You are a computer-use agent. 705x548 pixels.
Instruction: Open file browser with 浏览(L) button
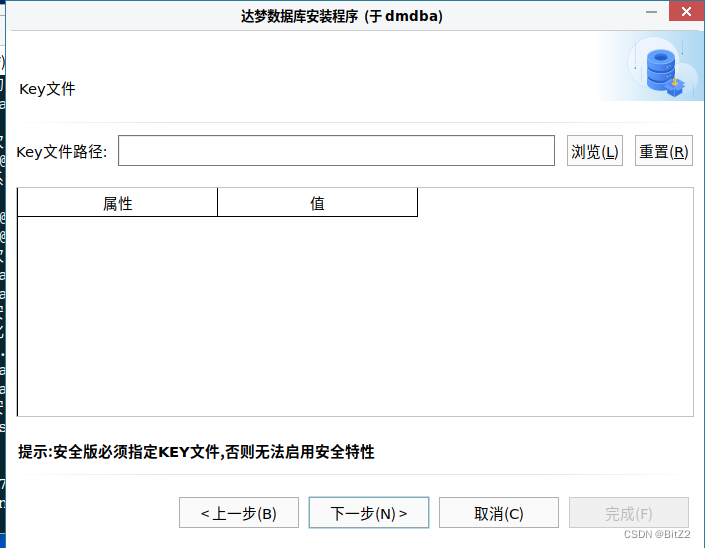pyautogui.click(x=594, y=151)
